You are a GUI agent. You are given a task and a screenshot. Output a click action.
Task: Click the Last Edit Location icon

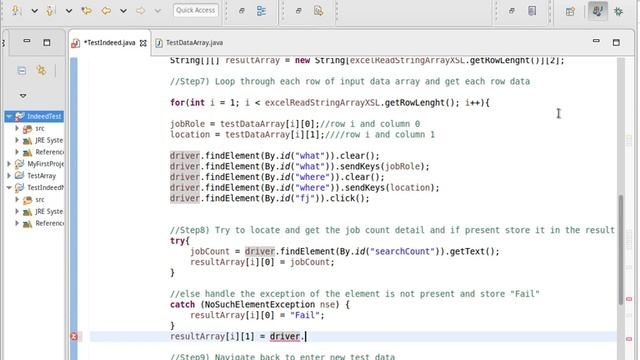(87, 10)
